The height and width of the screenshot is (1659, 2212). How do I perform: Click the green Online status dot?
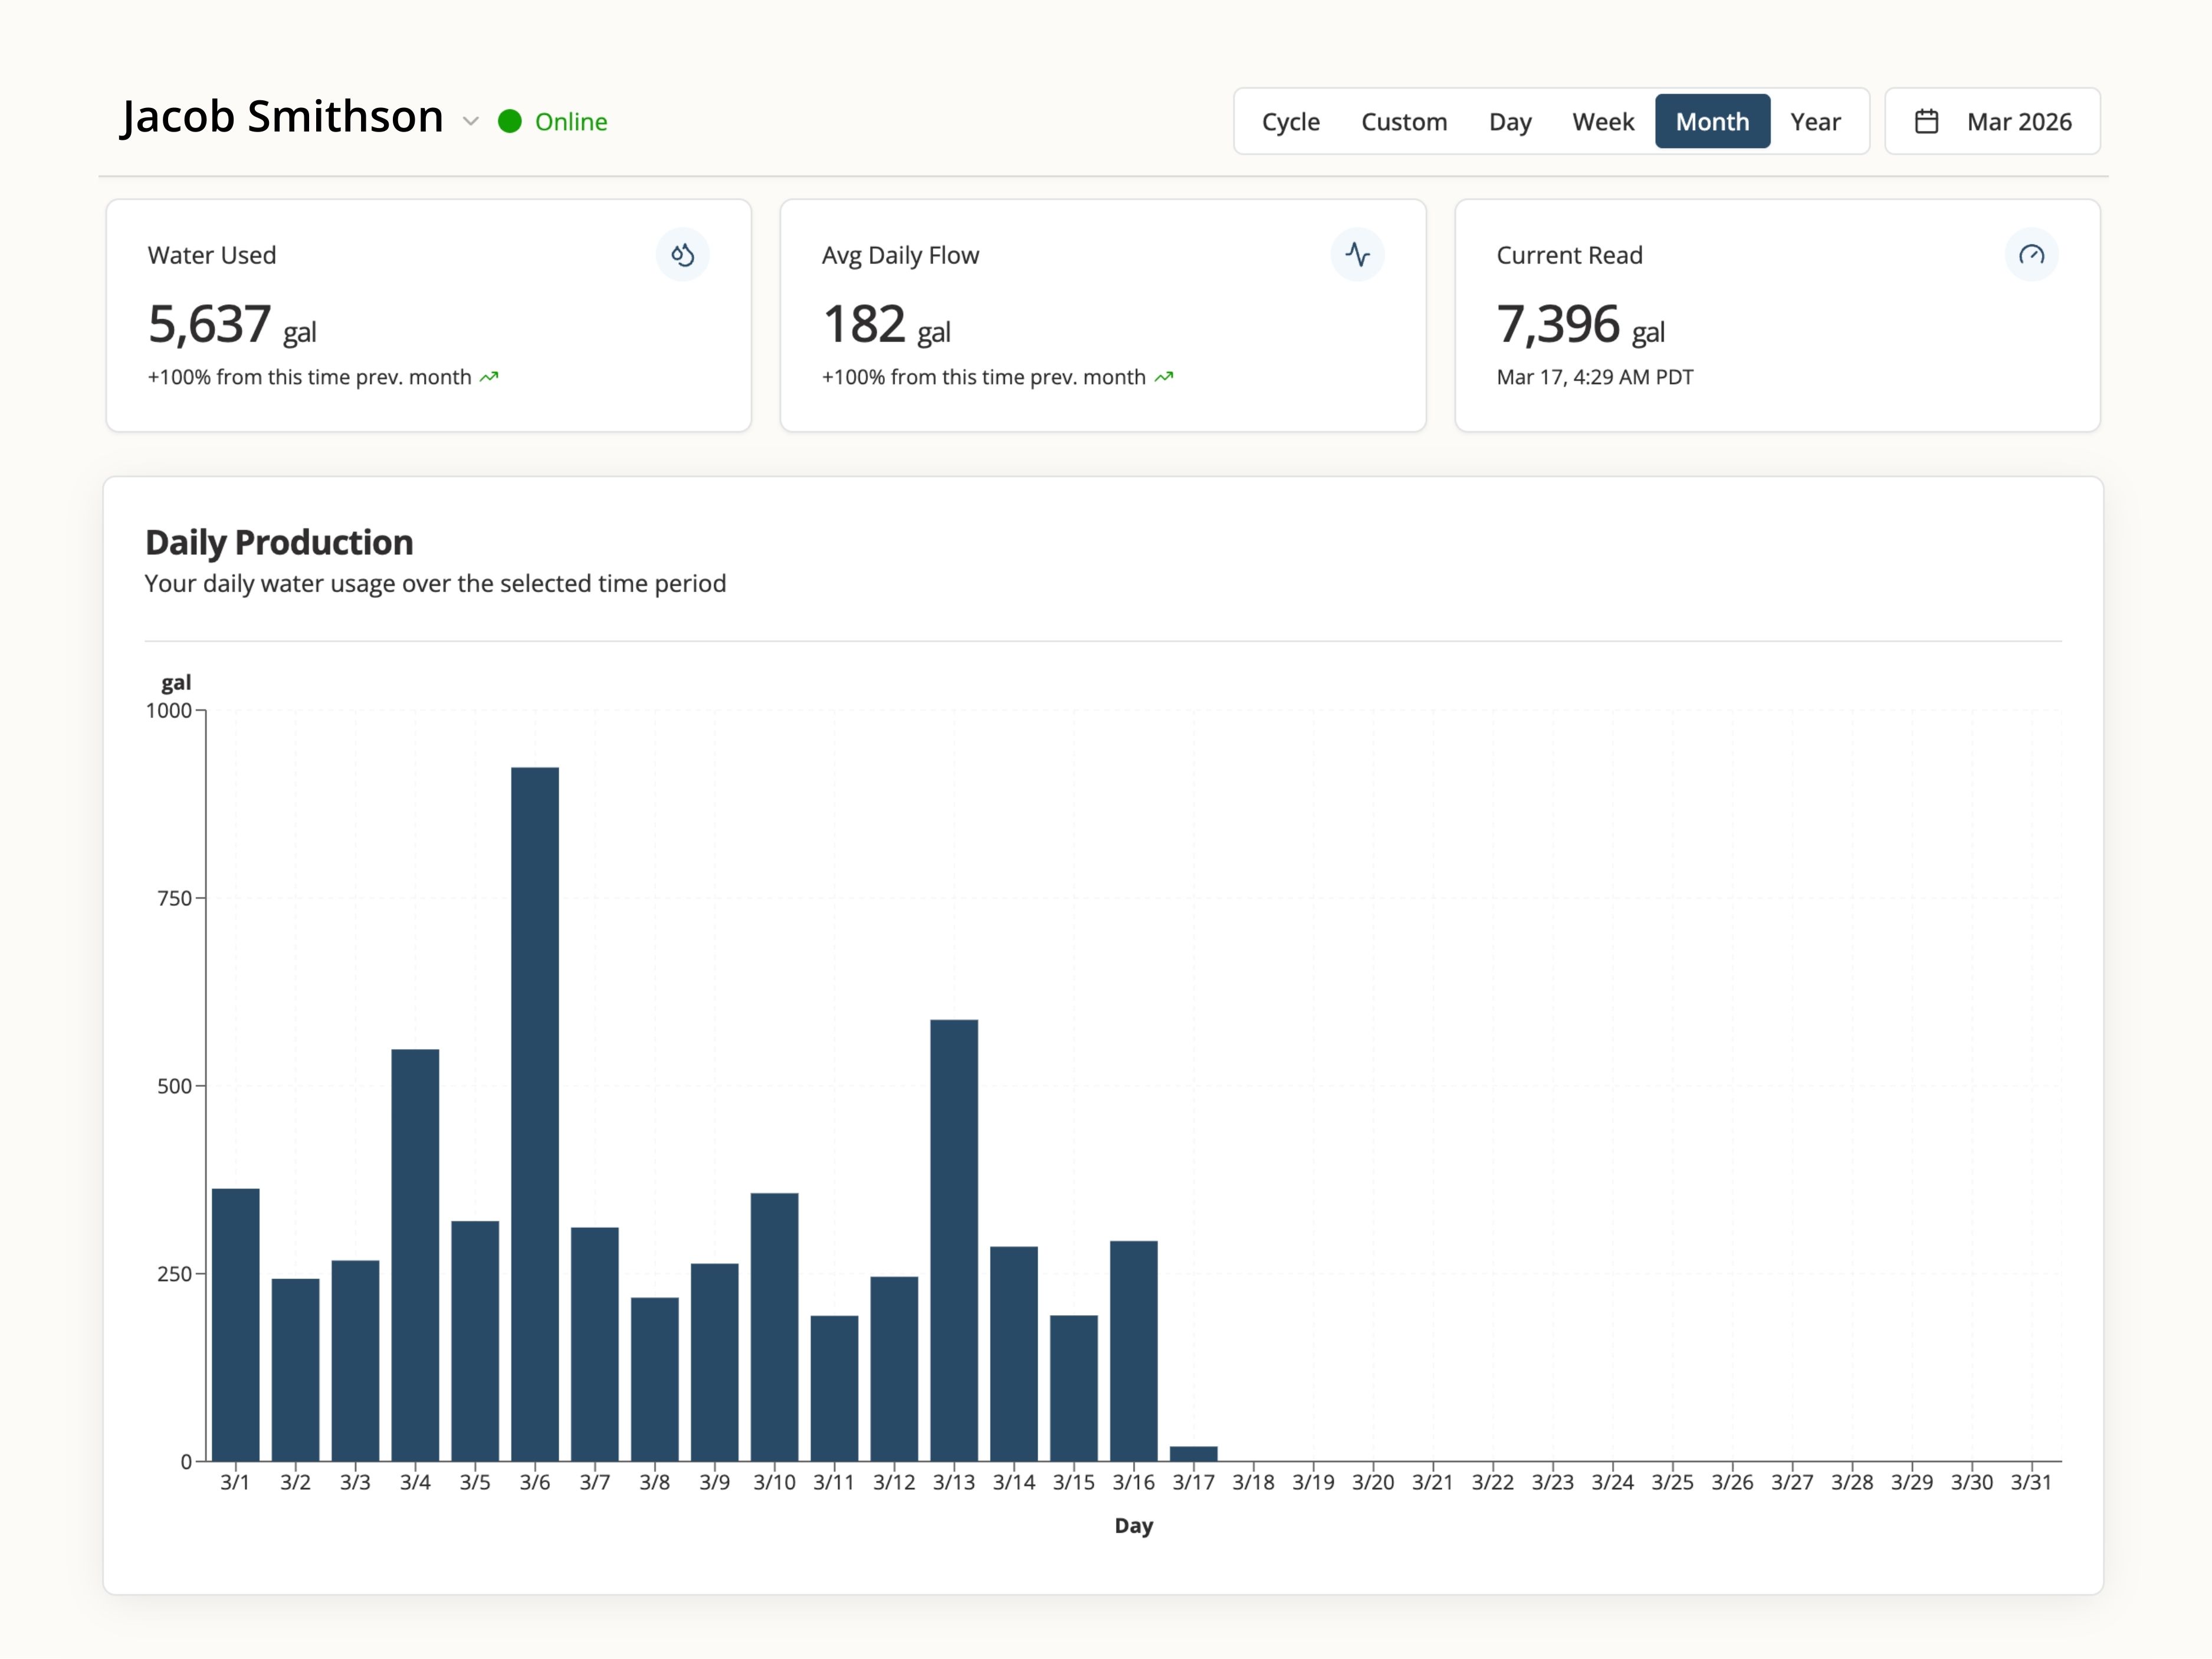pyautogui.click(x=509, y=122)
